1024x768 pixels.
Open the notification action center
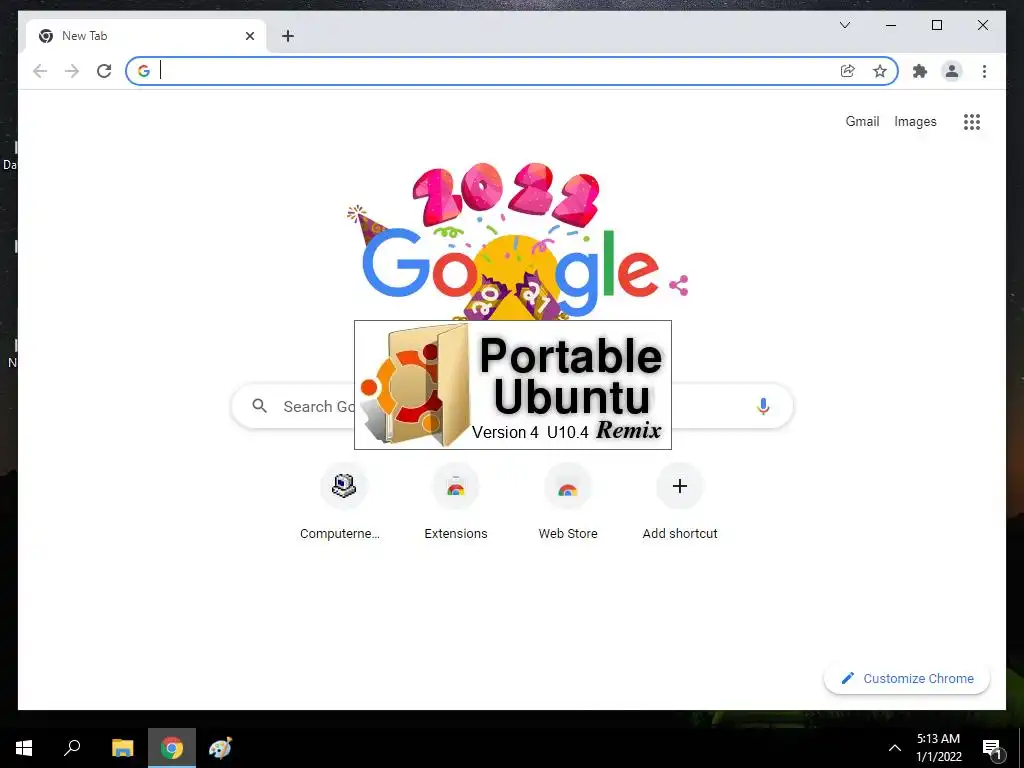pos(992,748)
